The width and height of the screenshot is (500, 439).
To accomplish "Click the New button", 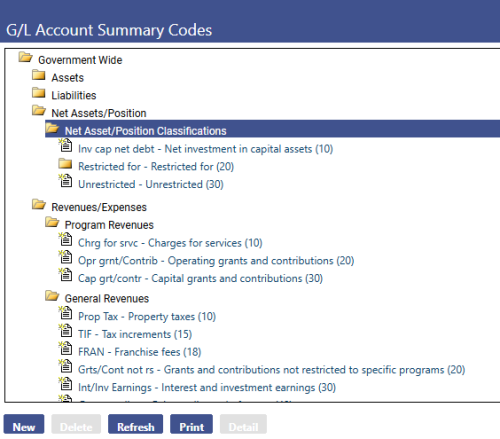I will pyautogui.click(x=24, y=424).
